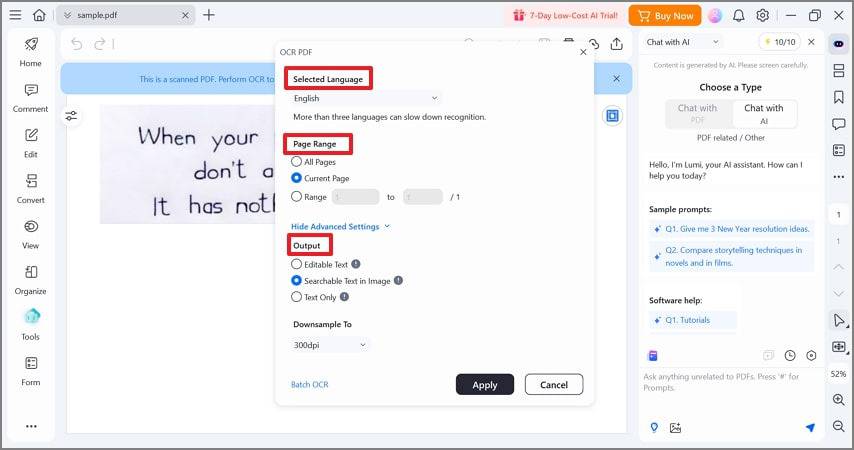Click Buy Now button

665,16
